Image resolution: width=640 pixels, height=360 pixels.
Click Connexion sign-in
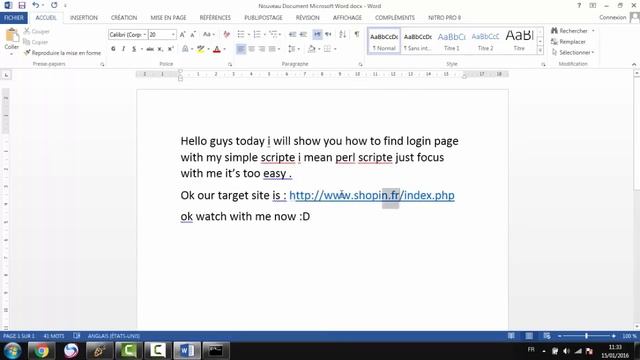tap(612, 18)
